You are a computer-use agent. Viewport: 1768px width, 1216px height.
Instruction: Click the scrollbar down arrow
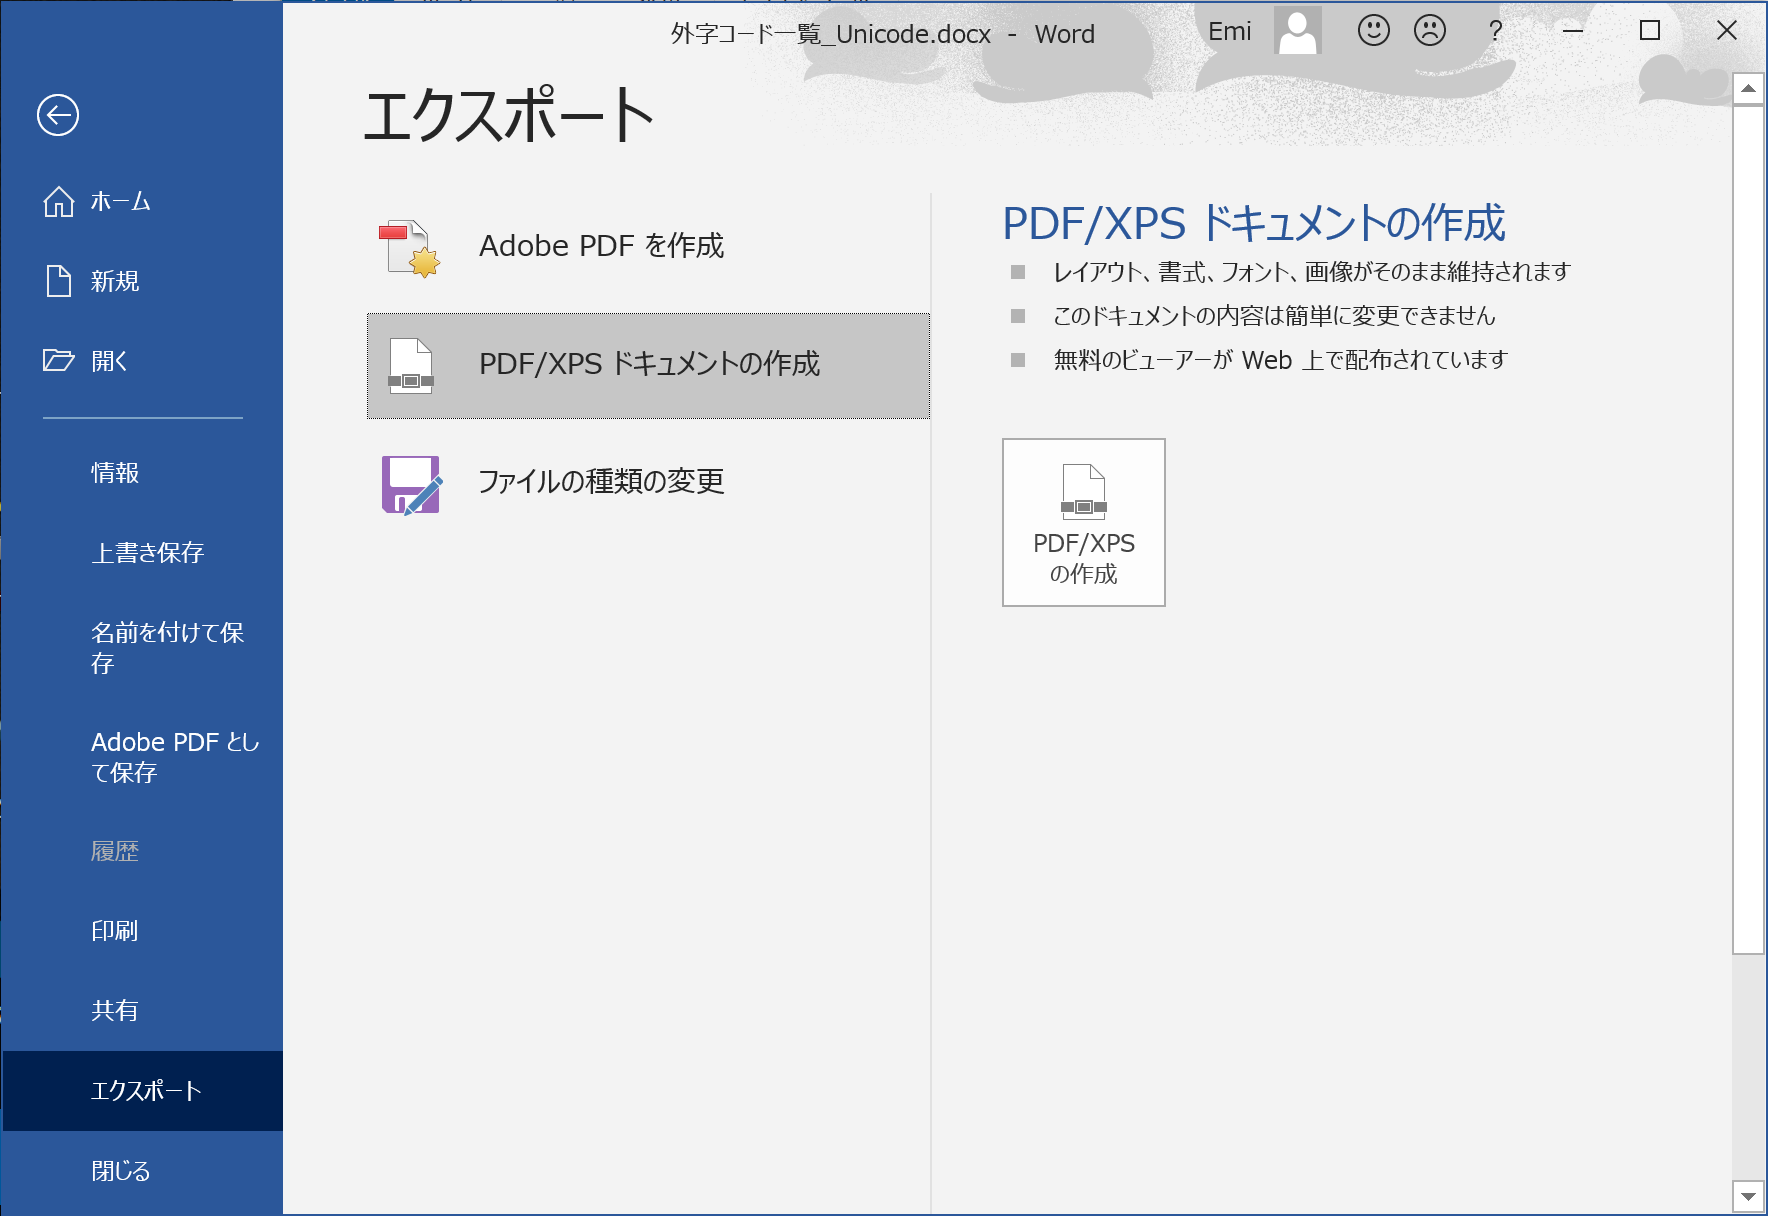[1748, 1196]
